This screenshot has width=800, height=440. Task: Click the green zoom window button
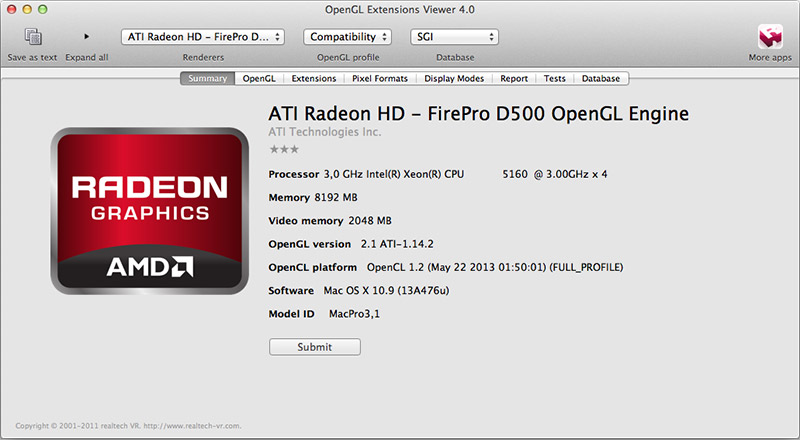click(43, 9)
